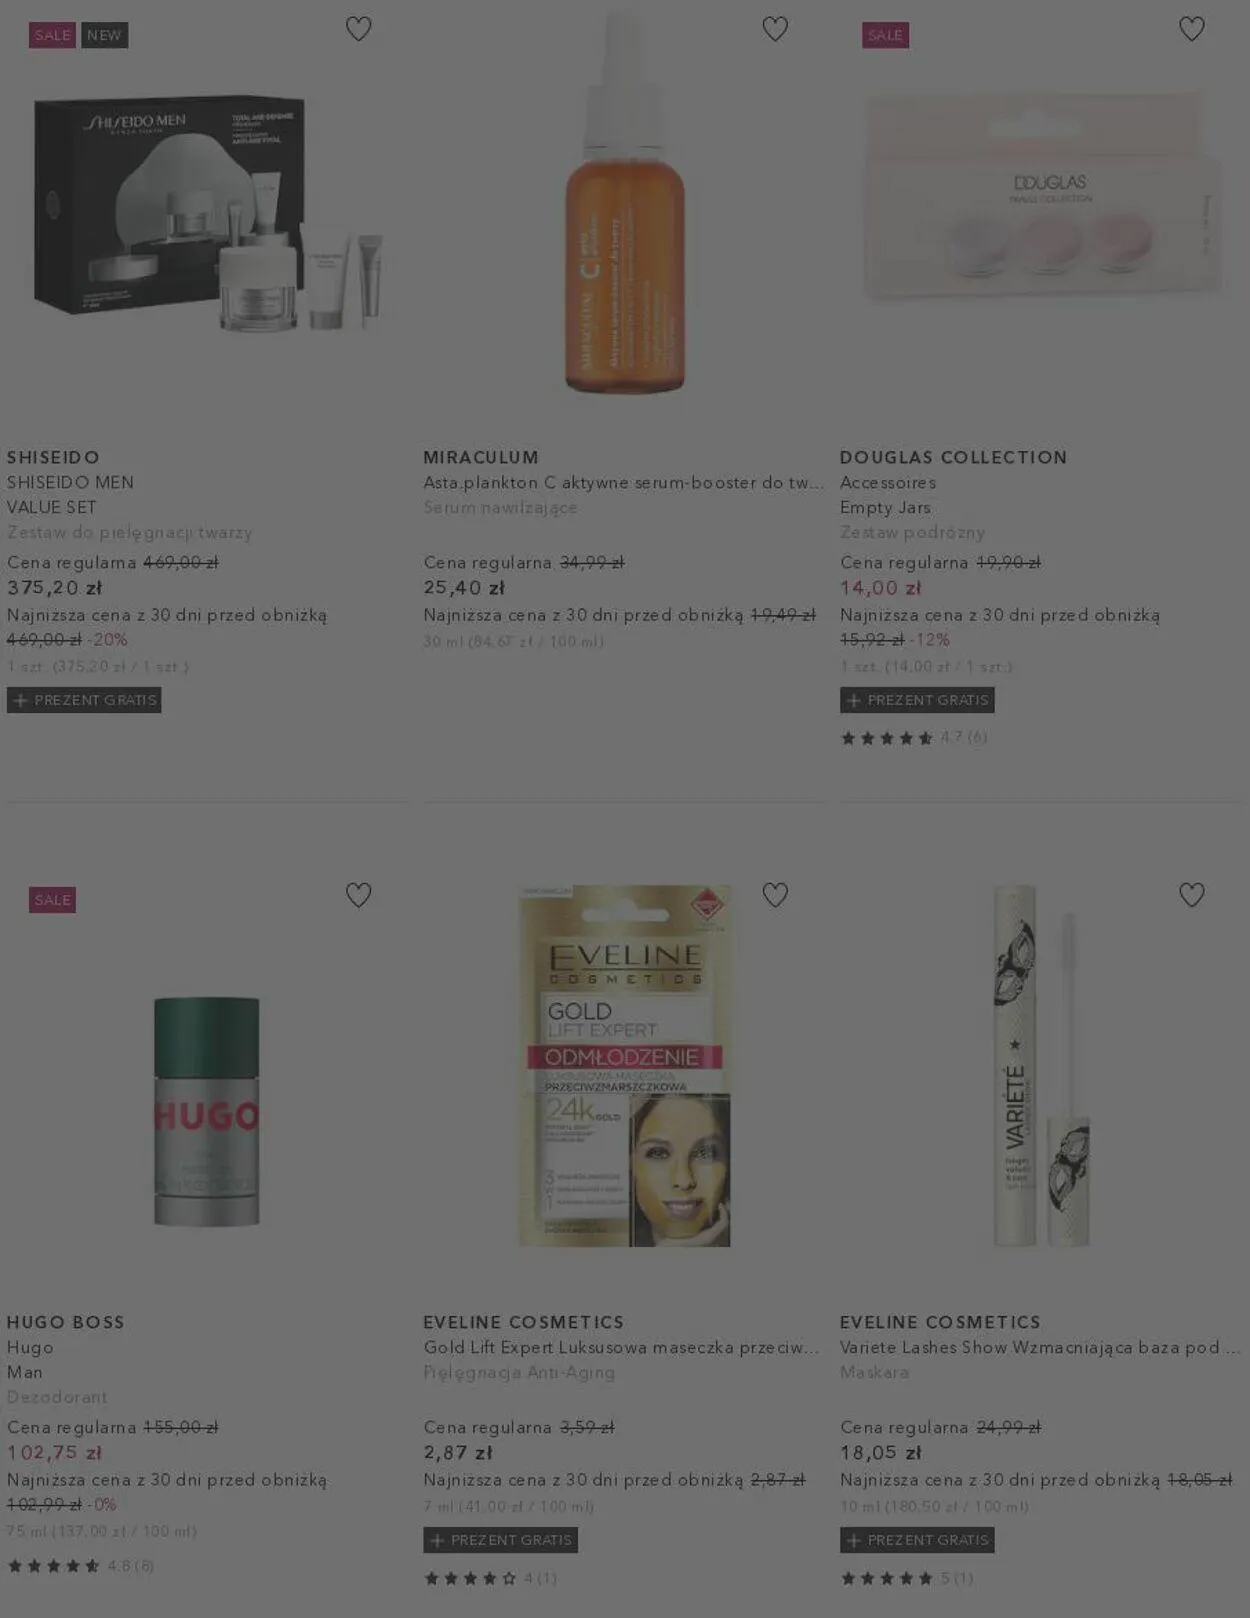Open Asta.plankton C serum-booster product link
The width and height of the screenshot is (1250, 1618).
point(623,482)
